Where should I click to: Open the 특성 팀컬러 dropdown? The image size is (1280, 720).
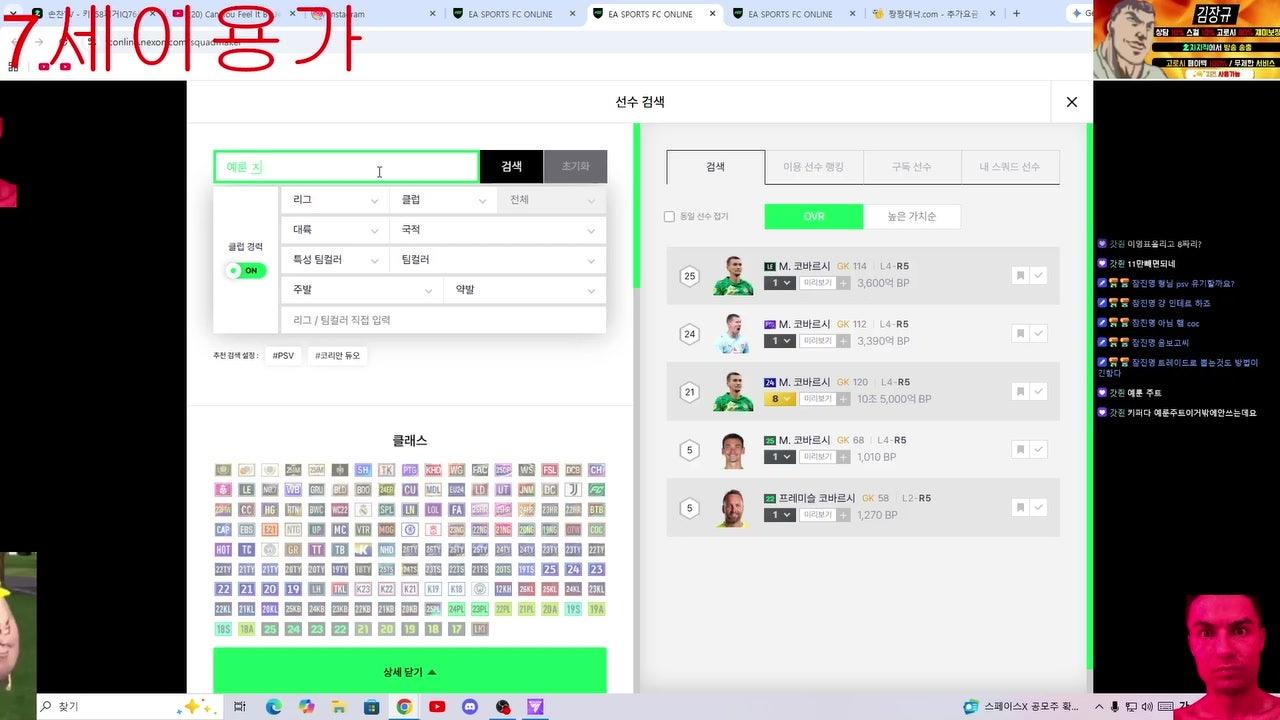(335, 260)
